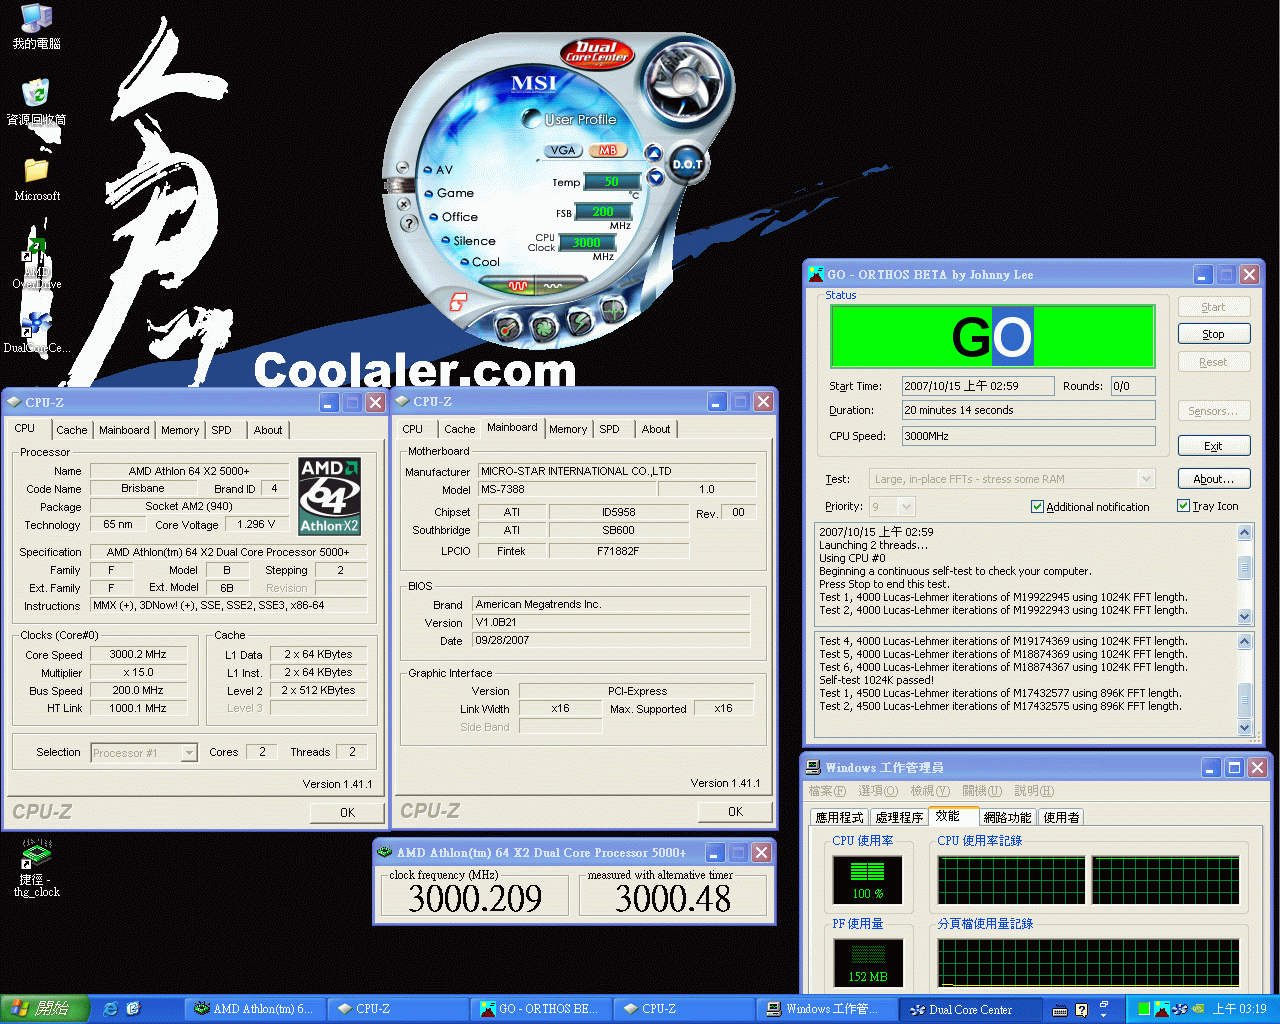Select the Office mode in Dual Core Center

point(454,217)
